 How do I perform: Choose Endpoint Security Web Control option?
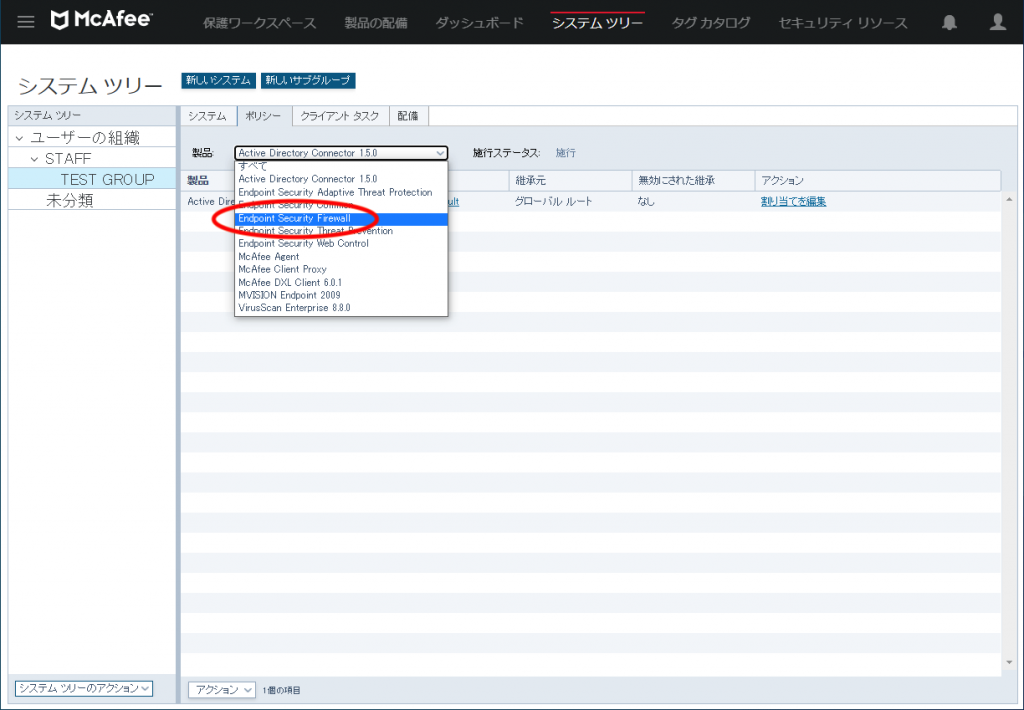coord(341,243)
